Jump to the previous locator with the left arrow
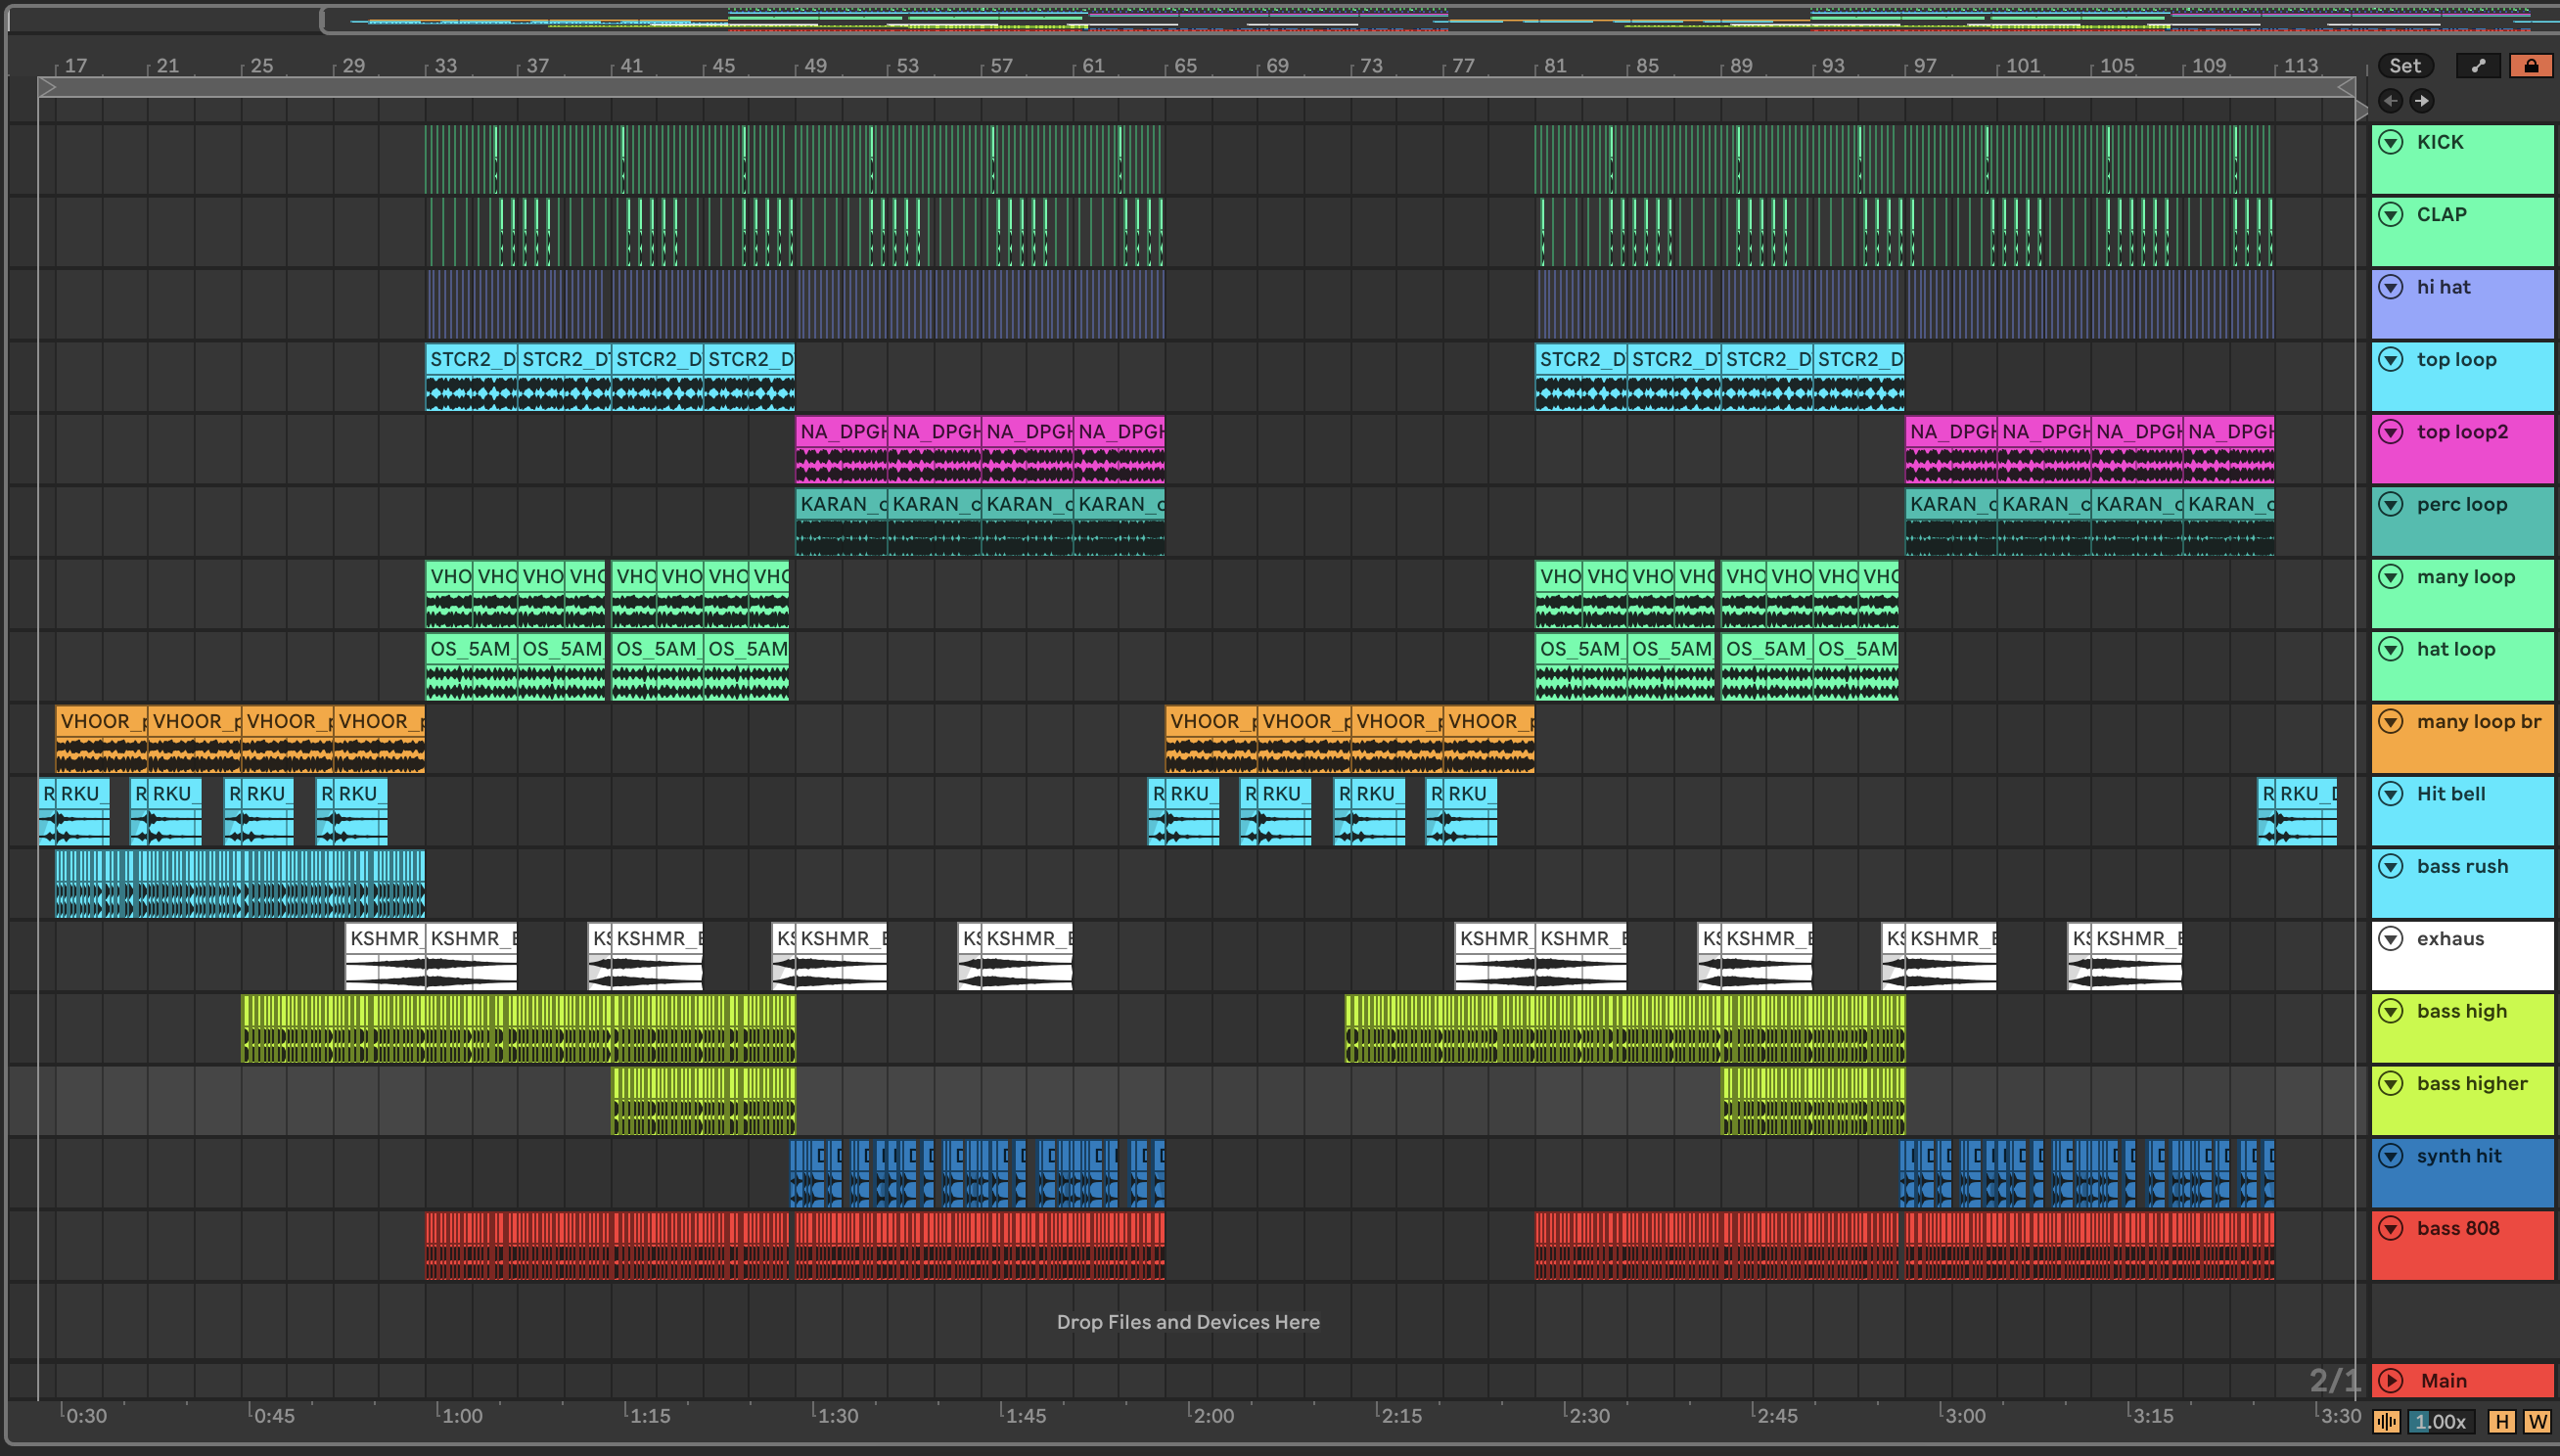The height and width of the screenshot is (1456, 2560). click(2390, 100)
